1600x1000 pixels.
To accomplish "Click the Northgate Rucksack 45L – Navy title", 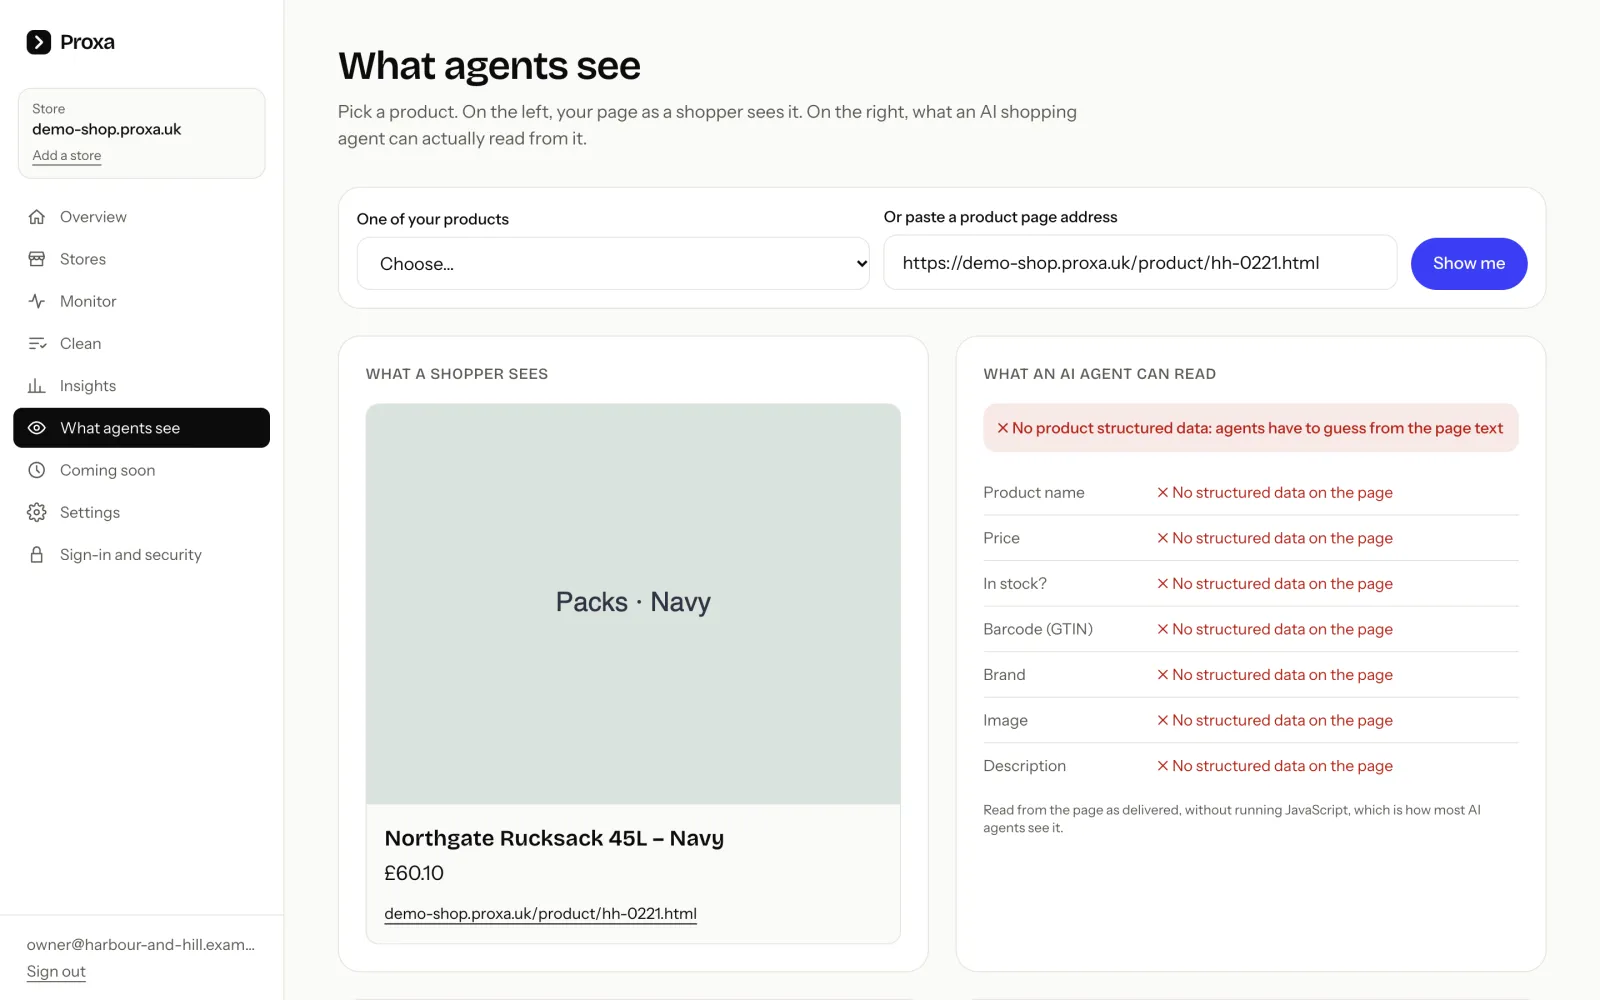I will point(554,838).
